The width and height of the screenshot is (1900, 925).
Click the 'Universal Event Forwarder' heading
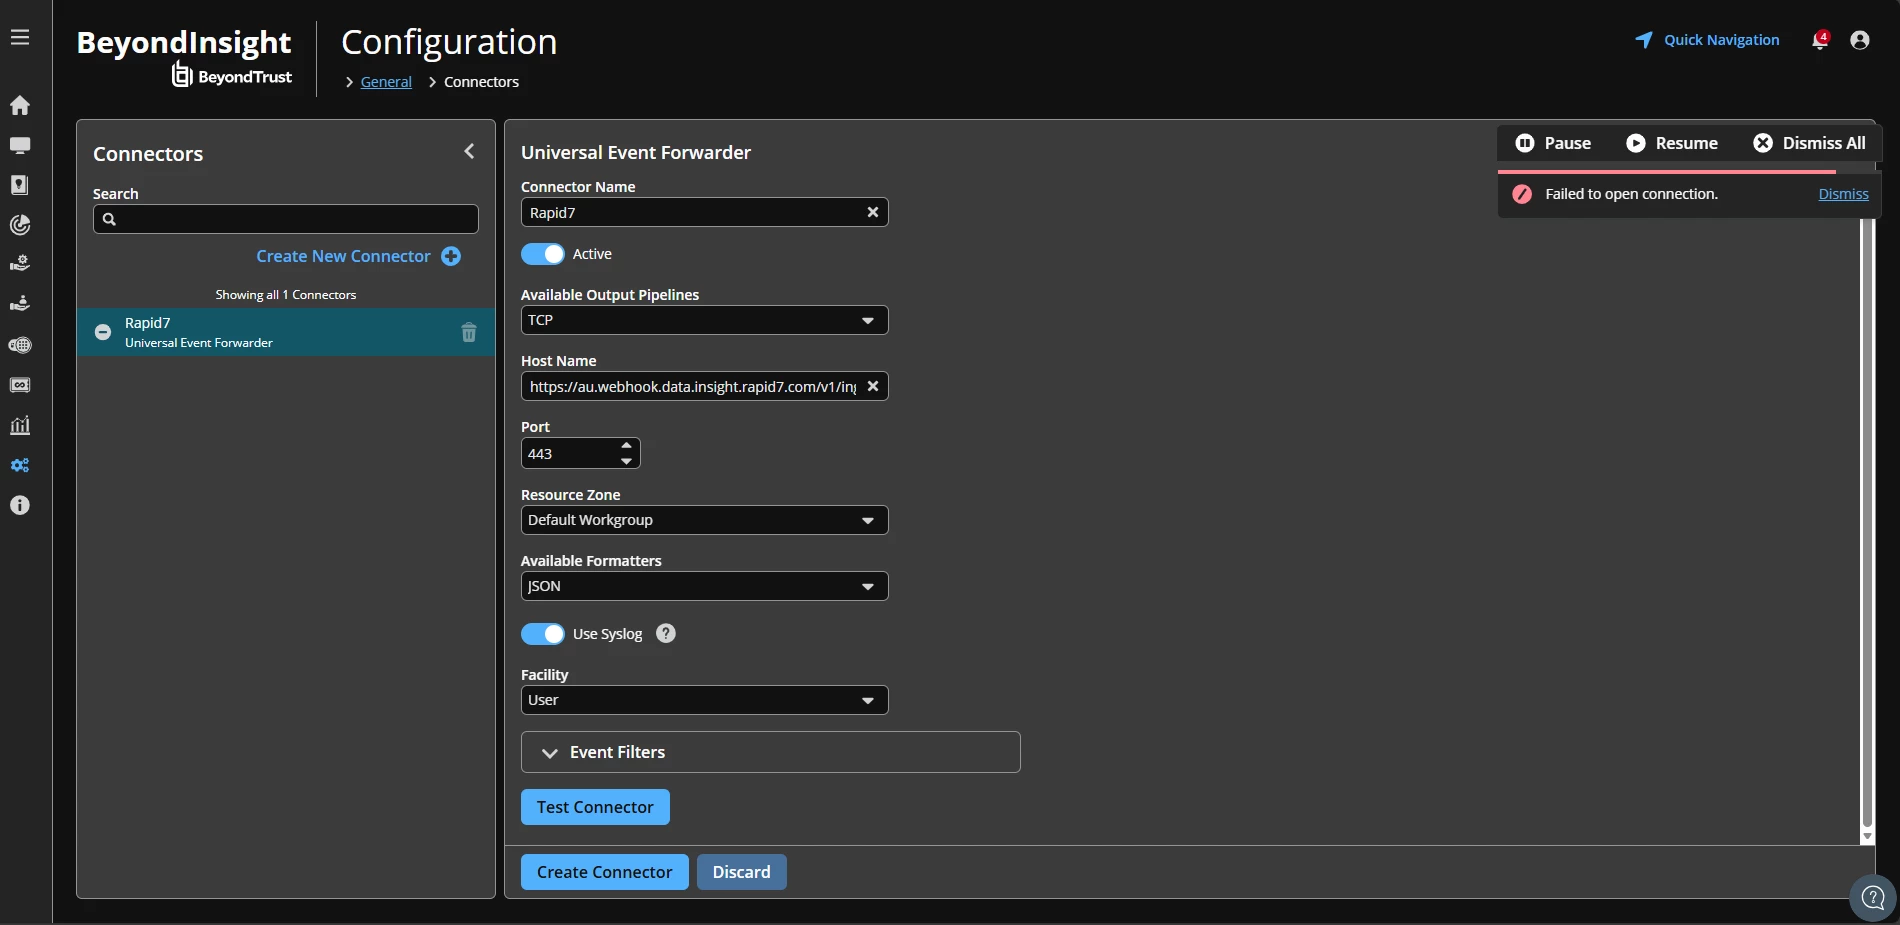tap(636, 152)
